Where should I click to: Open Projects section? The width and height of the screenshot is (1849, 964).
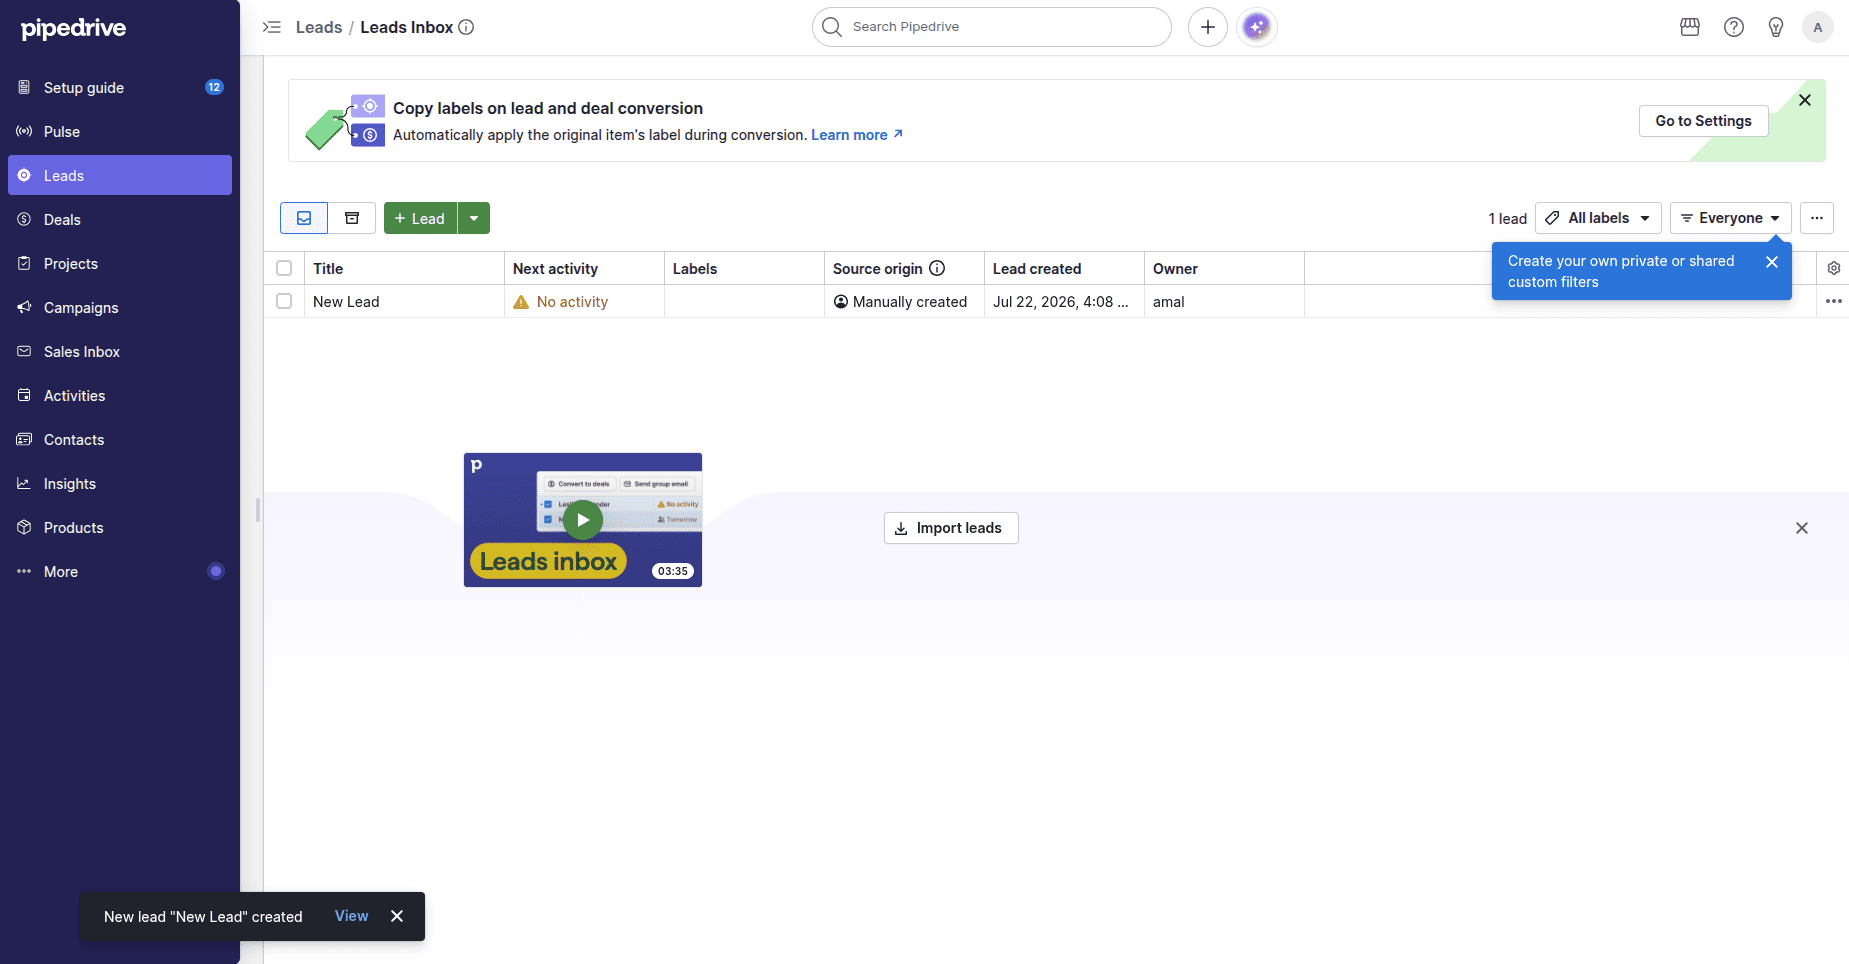[x=120, y=263]
